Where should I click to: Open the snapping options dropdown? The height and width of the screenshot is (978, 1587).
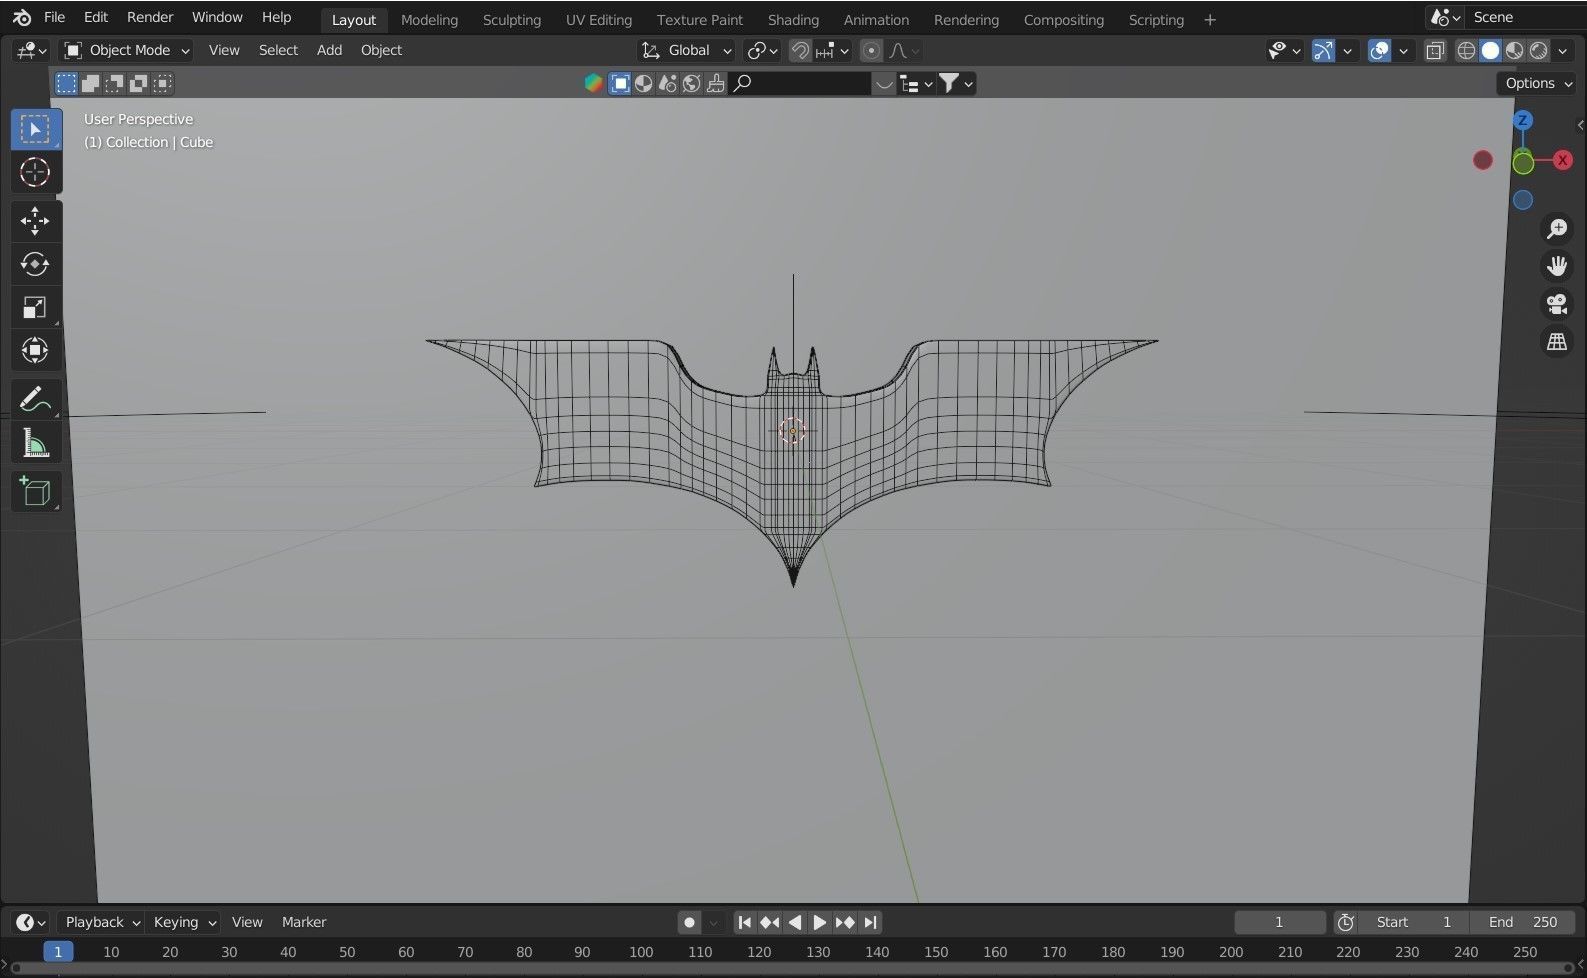[x=833, y=50]
